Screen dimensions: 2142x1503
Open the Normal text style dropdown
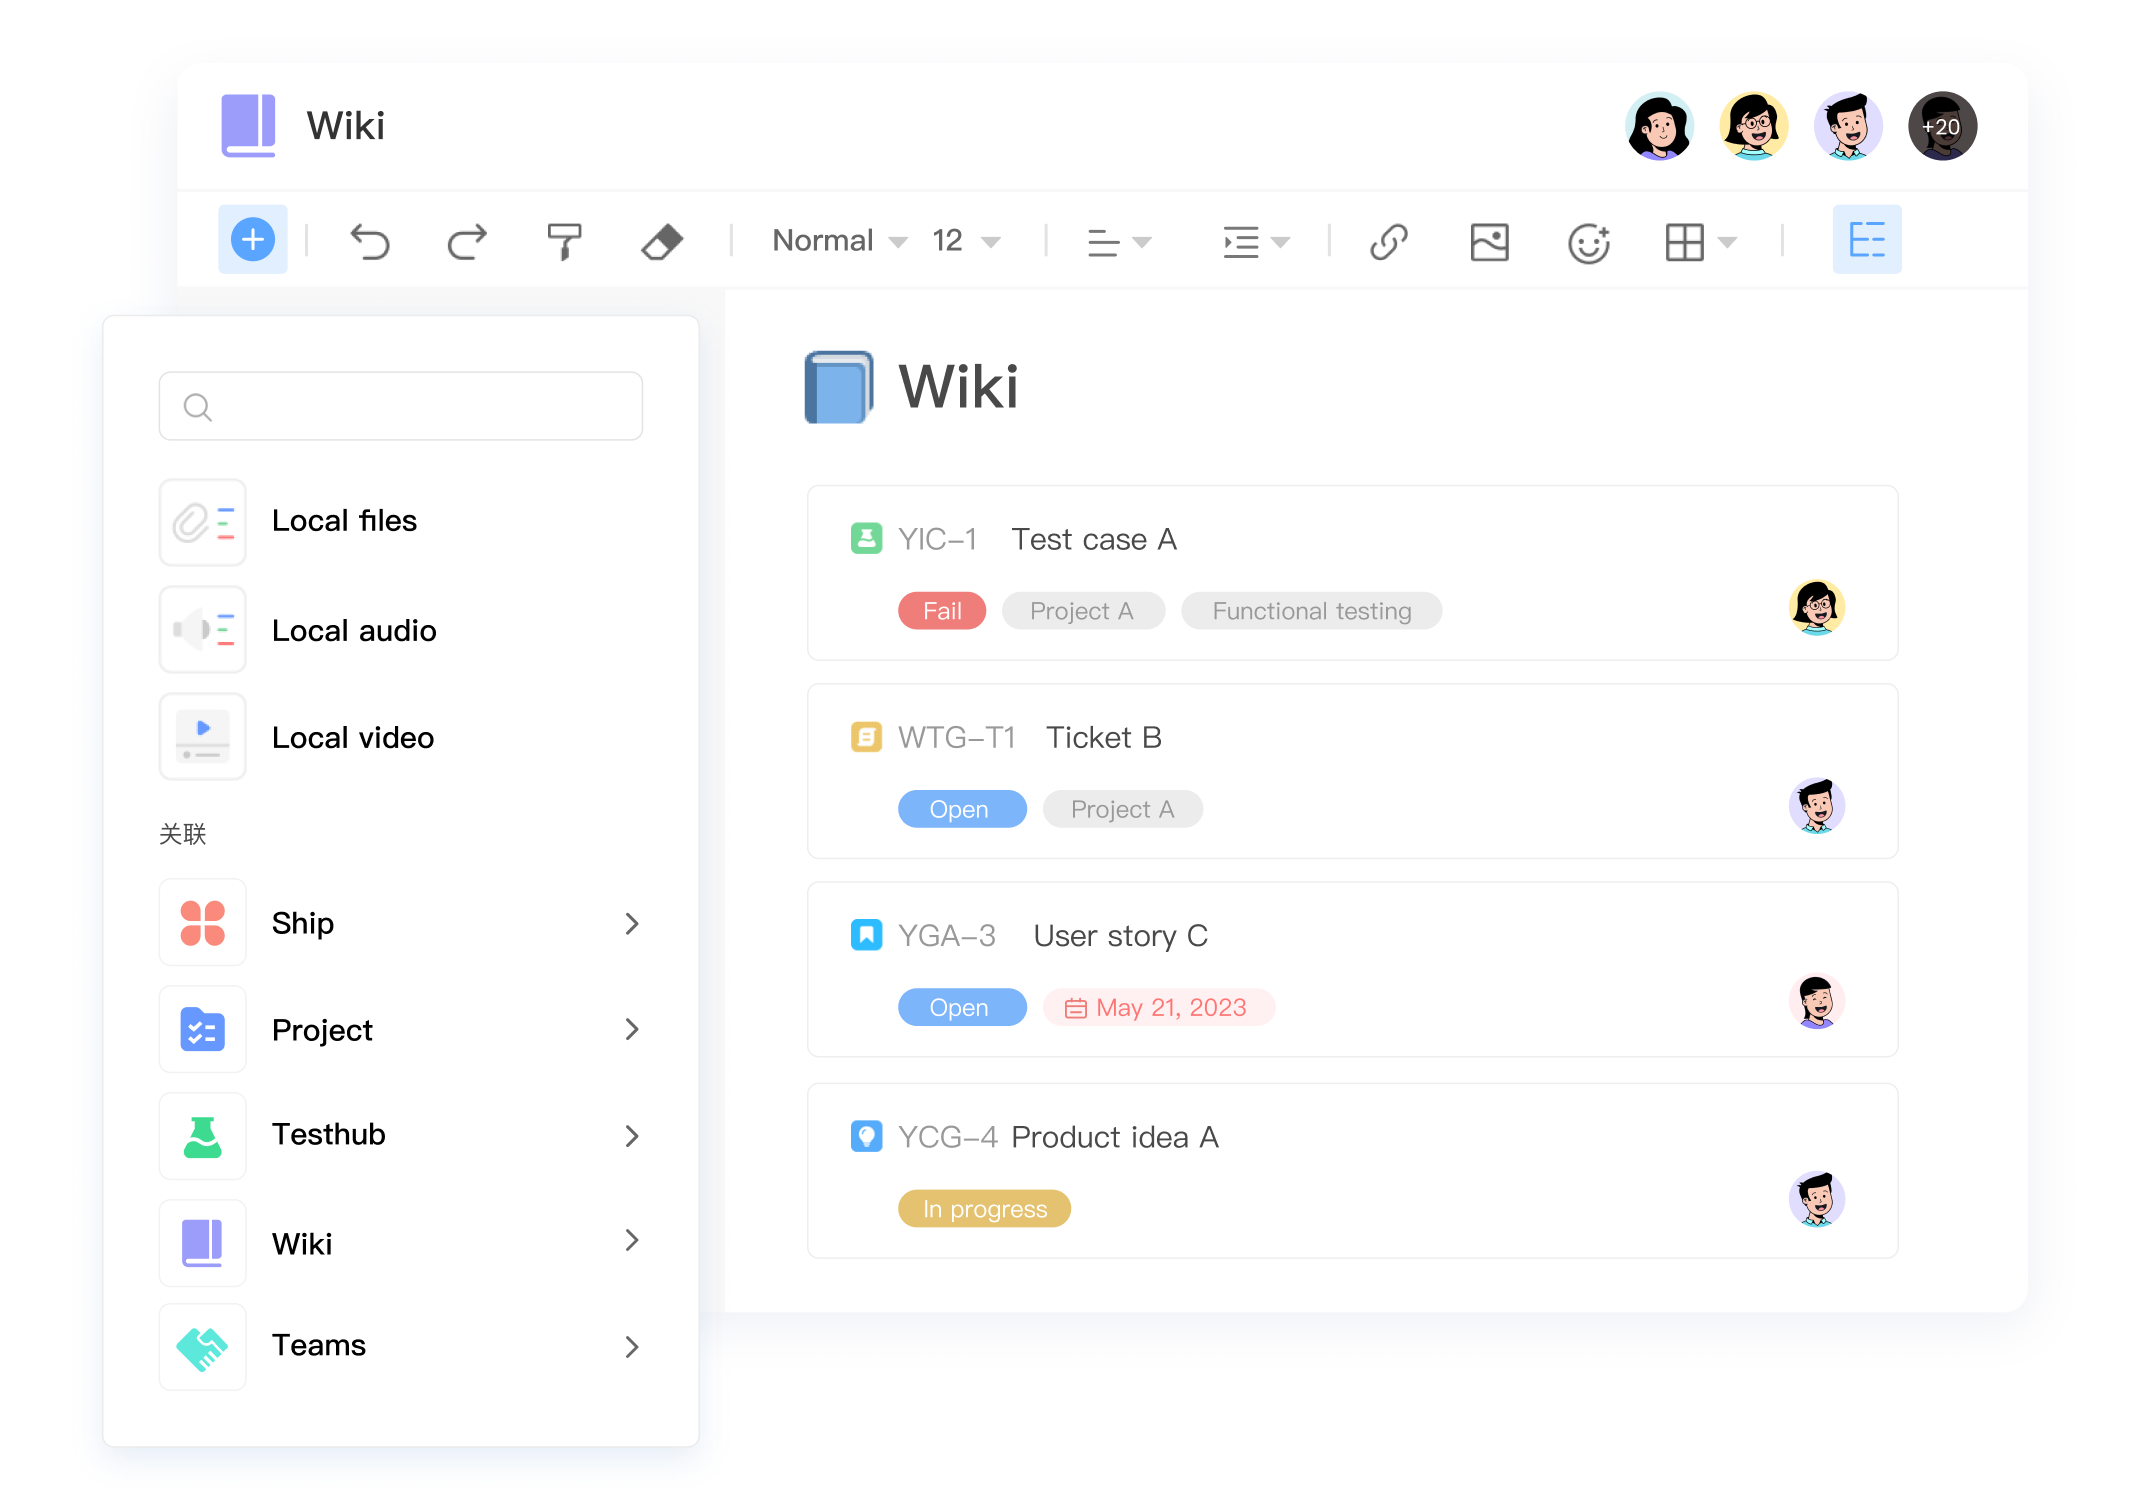839,241
